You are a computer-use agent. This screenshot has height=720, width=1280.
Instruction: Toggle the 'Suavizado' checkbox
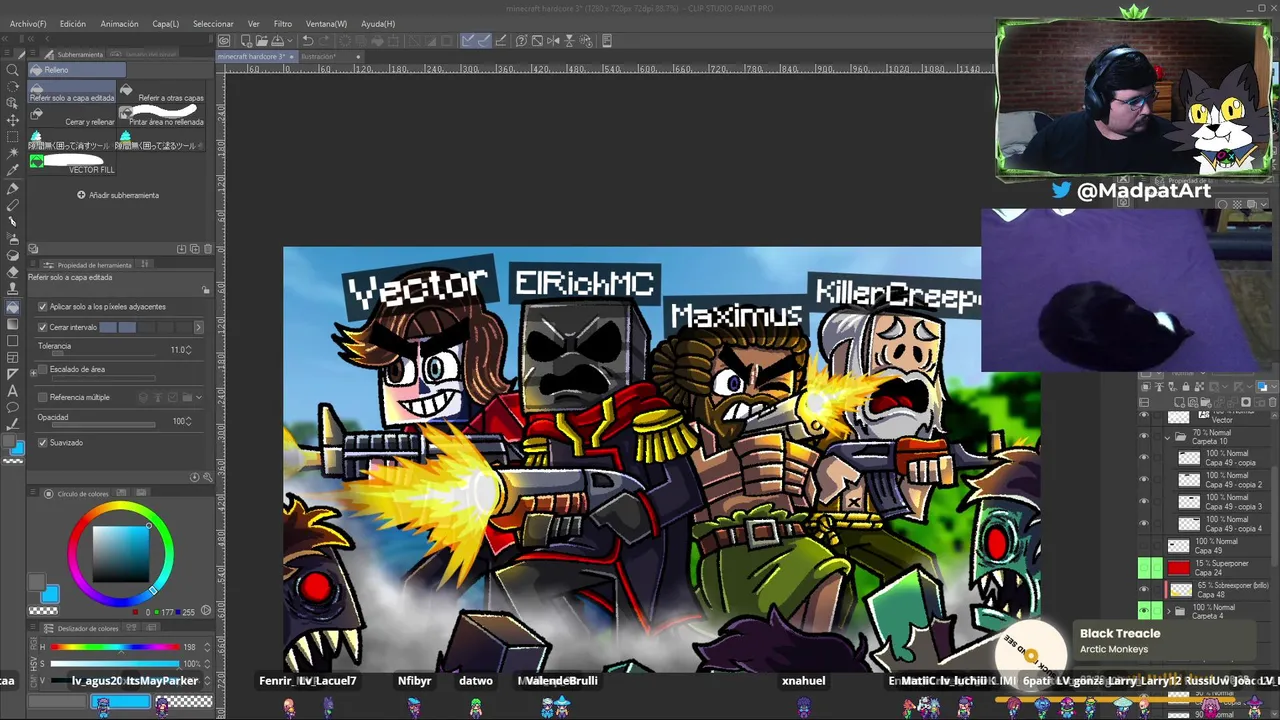42,443
